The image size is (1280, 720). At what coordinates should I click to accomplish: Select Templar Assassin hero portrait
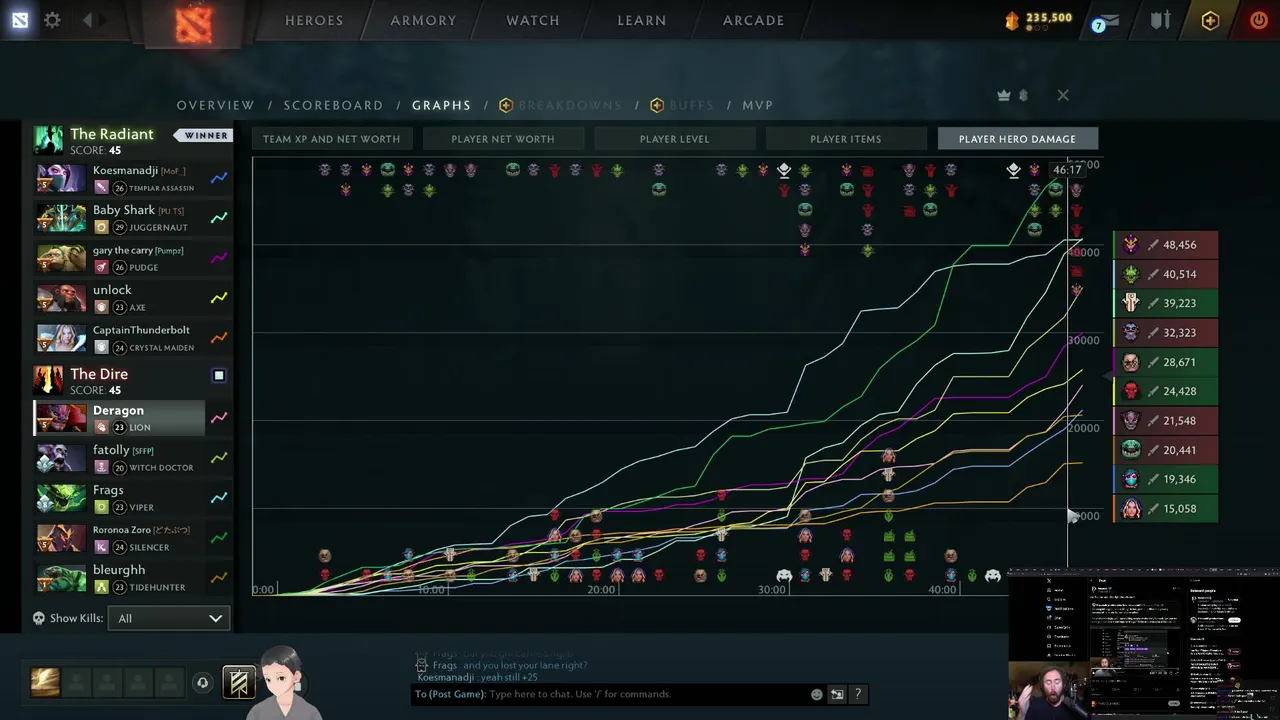[62, 178]
